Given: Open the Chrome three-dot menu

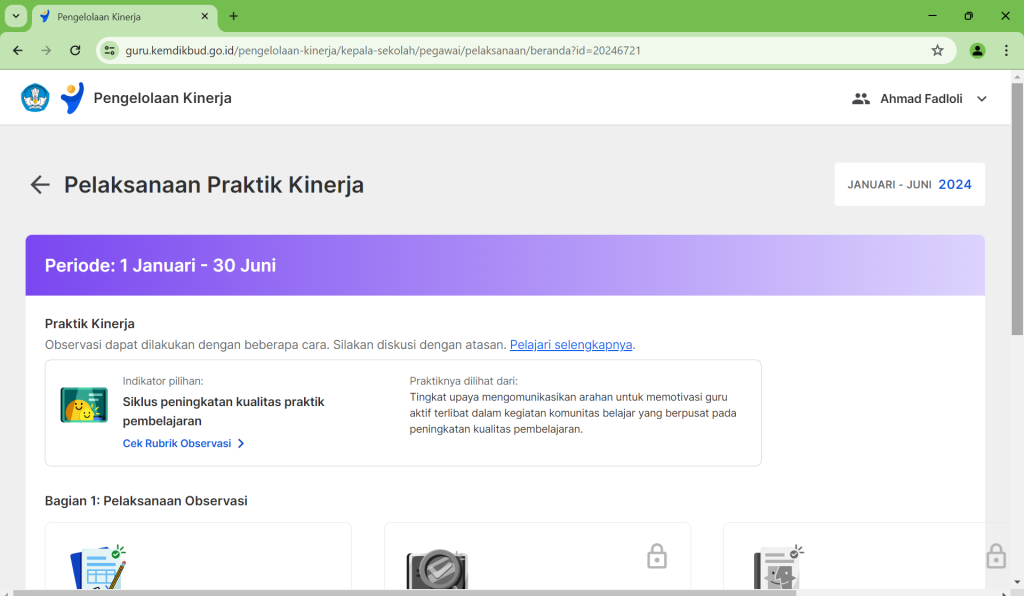Looking at the screenshot, I should point(1006,50).
